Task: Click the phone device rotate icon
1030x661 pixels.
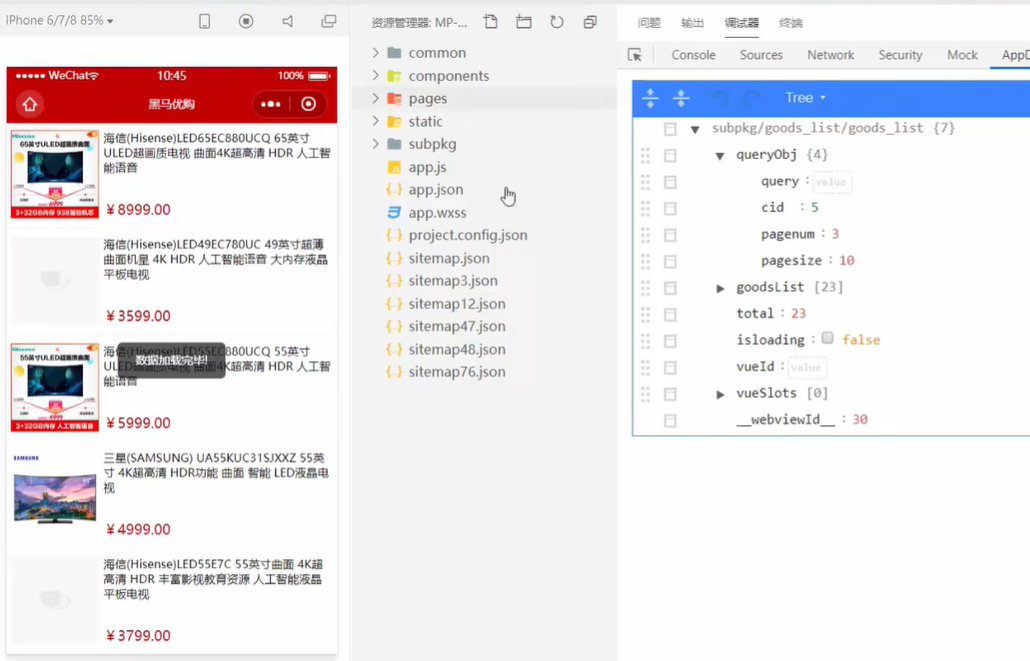Action: click(x=204, y=21)
